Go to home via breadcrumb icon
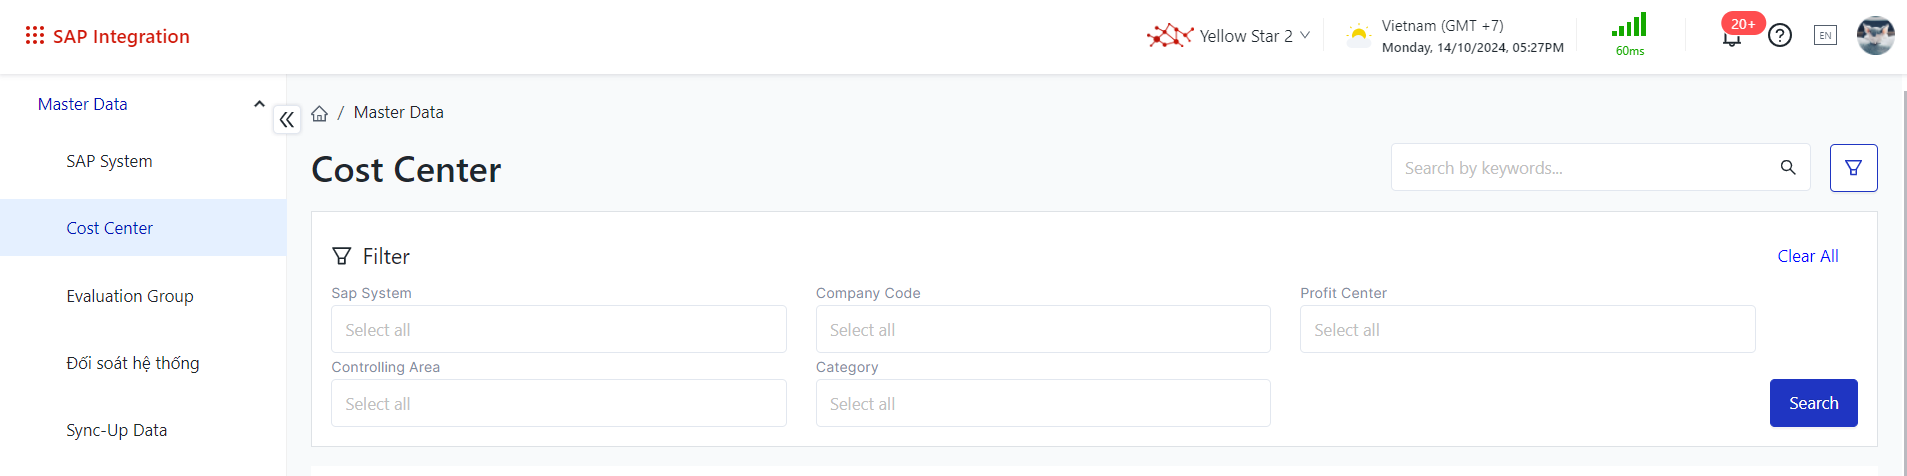The height and width of the screenshot is (476, 1907). [x=320, y=113]
